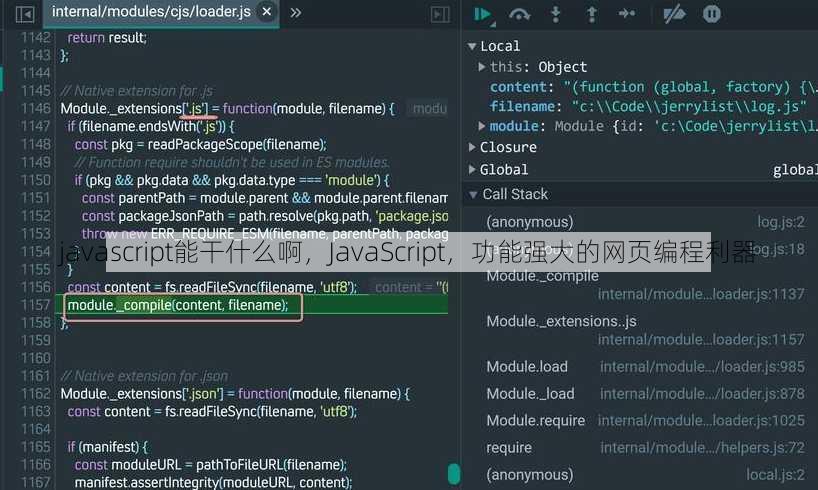The height and width of the screenshot is (490, 818).
Task: Toggle pause on exceptions
Action: tap(712, 14)
